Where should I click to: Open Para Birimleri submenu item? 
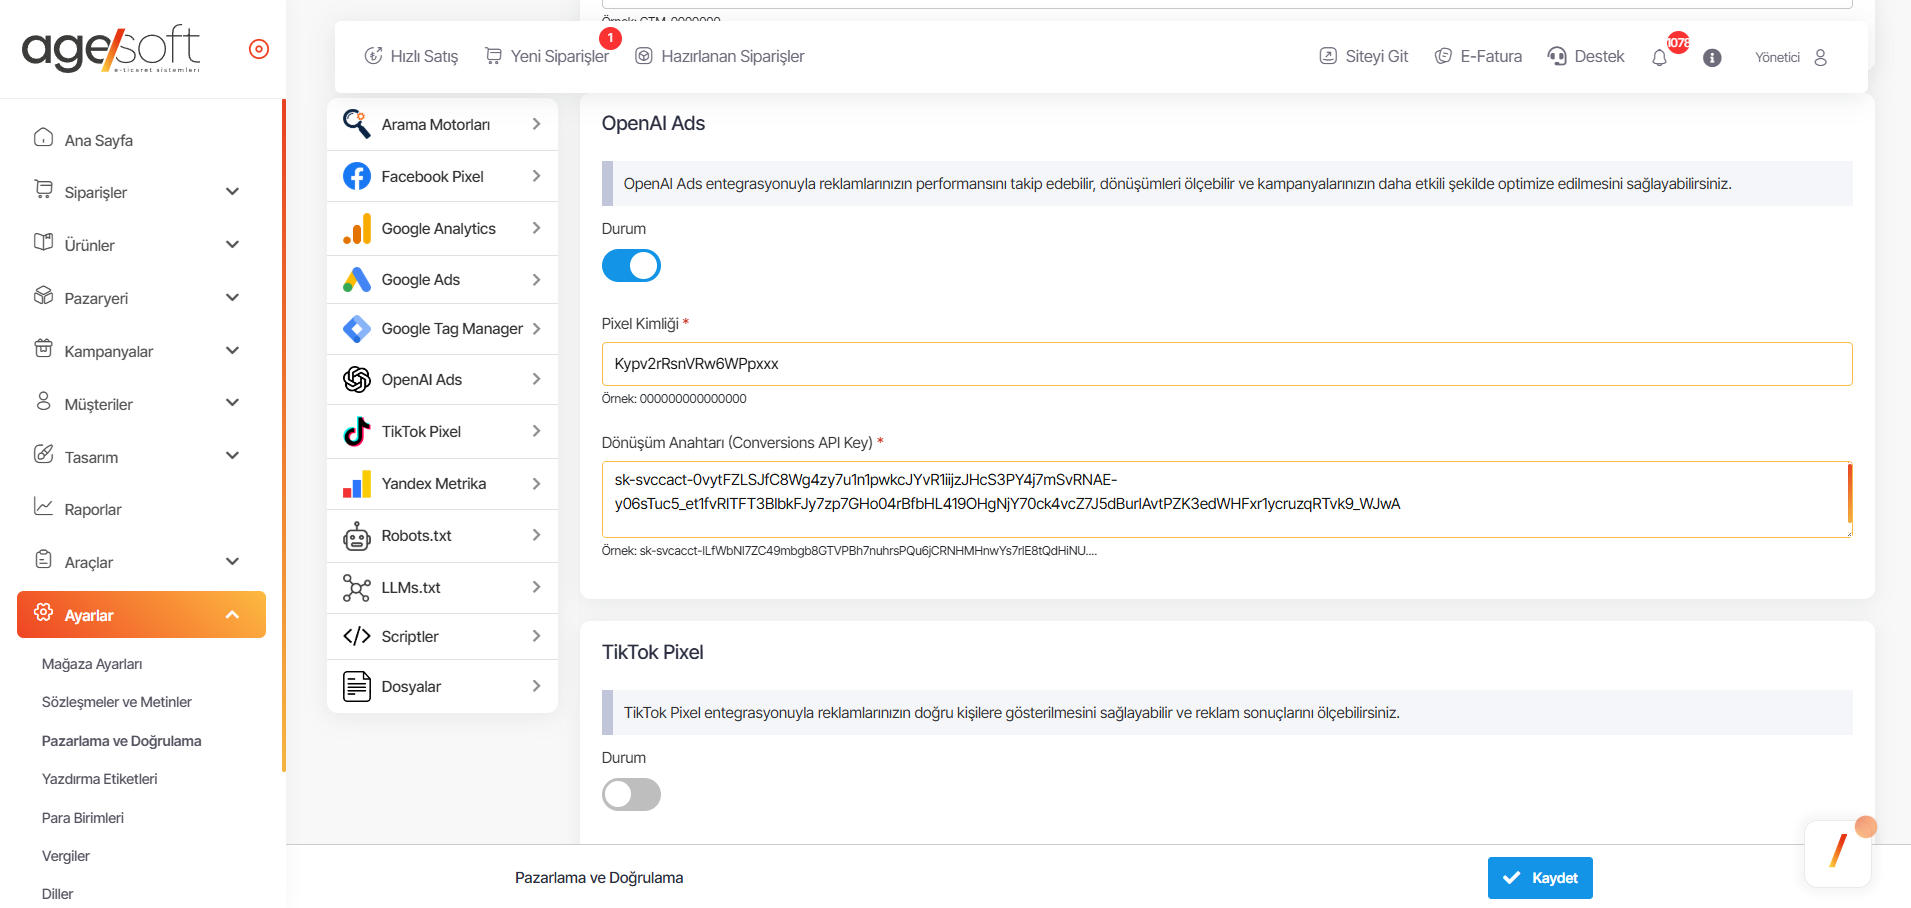click(83, 818)
